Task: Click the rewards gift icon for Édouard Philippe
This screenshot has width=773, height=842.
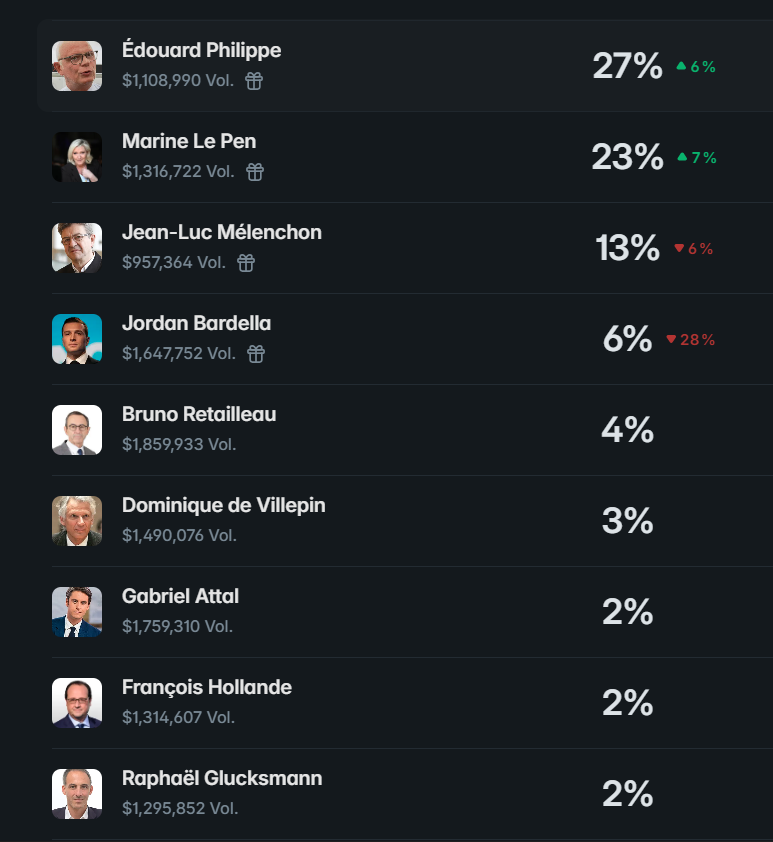Action: [254, 81]
